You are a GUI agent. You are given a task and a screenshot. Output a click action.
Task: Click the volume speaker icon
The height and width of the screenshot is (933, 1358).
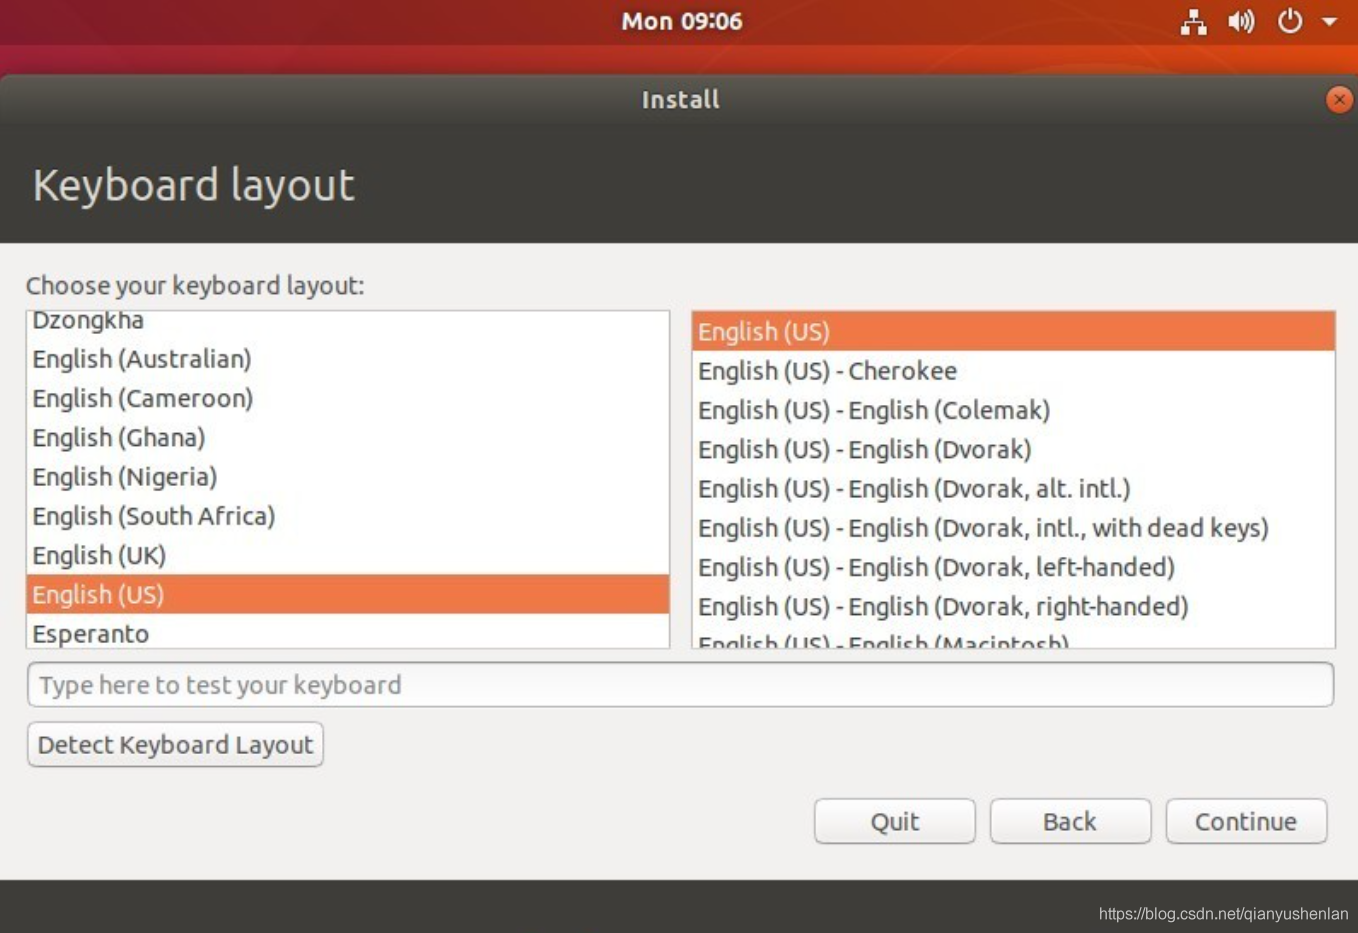[1241, 21]
